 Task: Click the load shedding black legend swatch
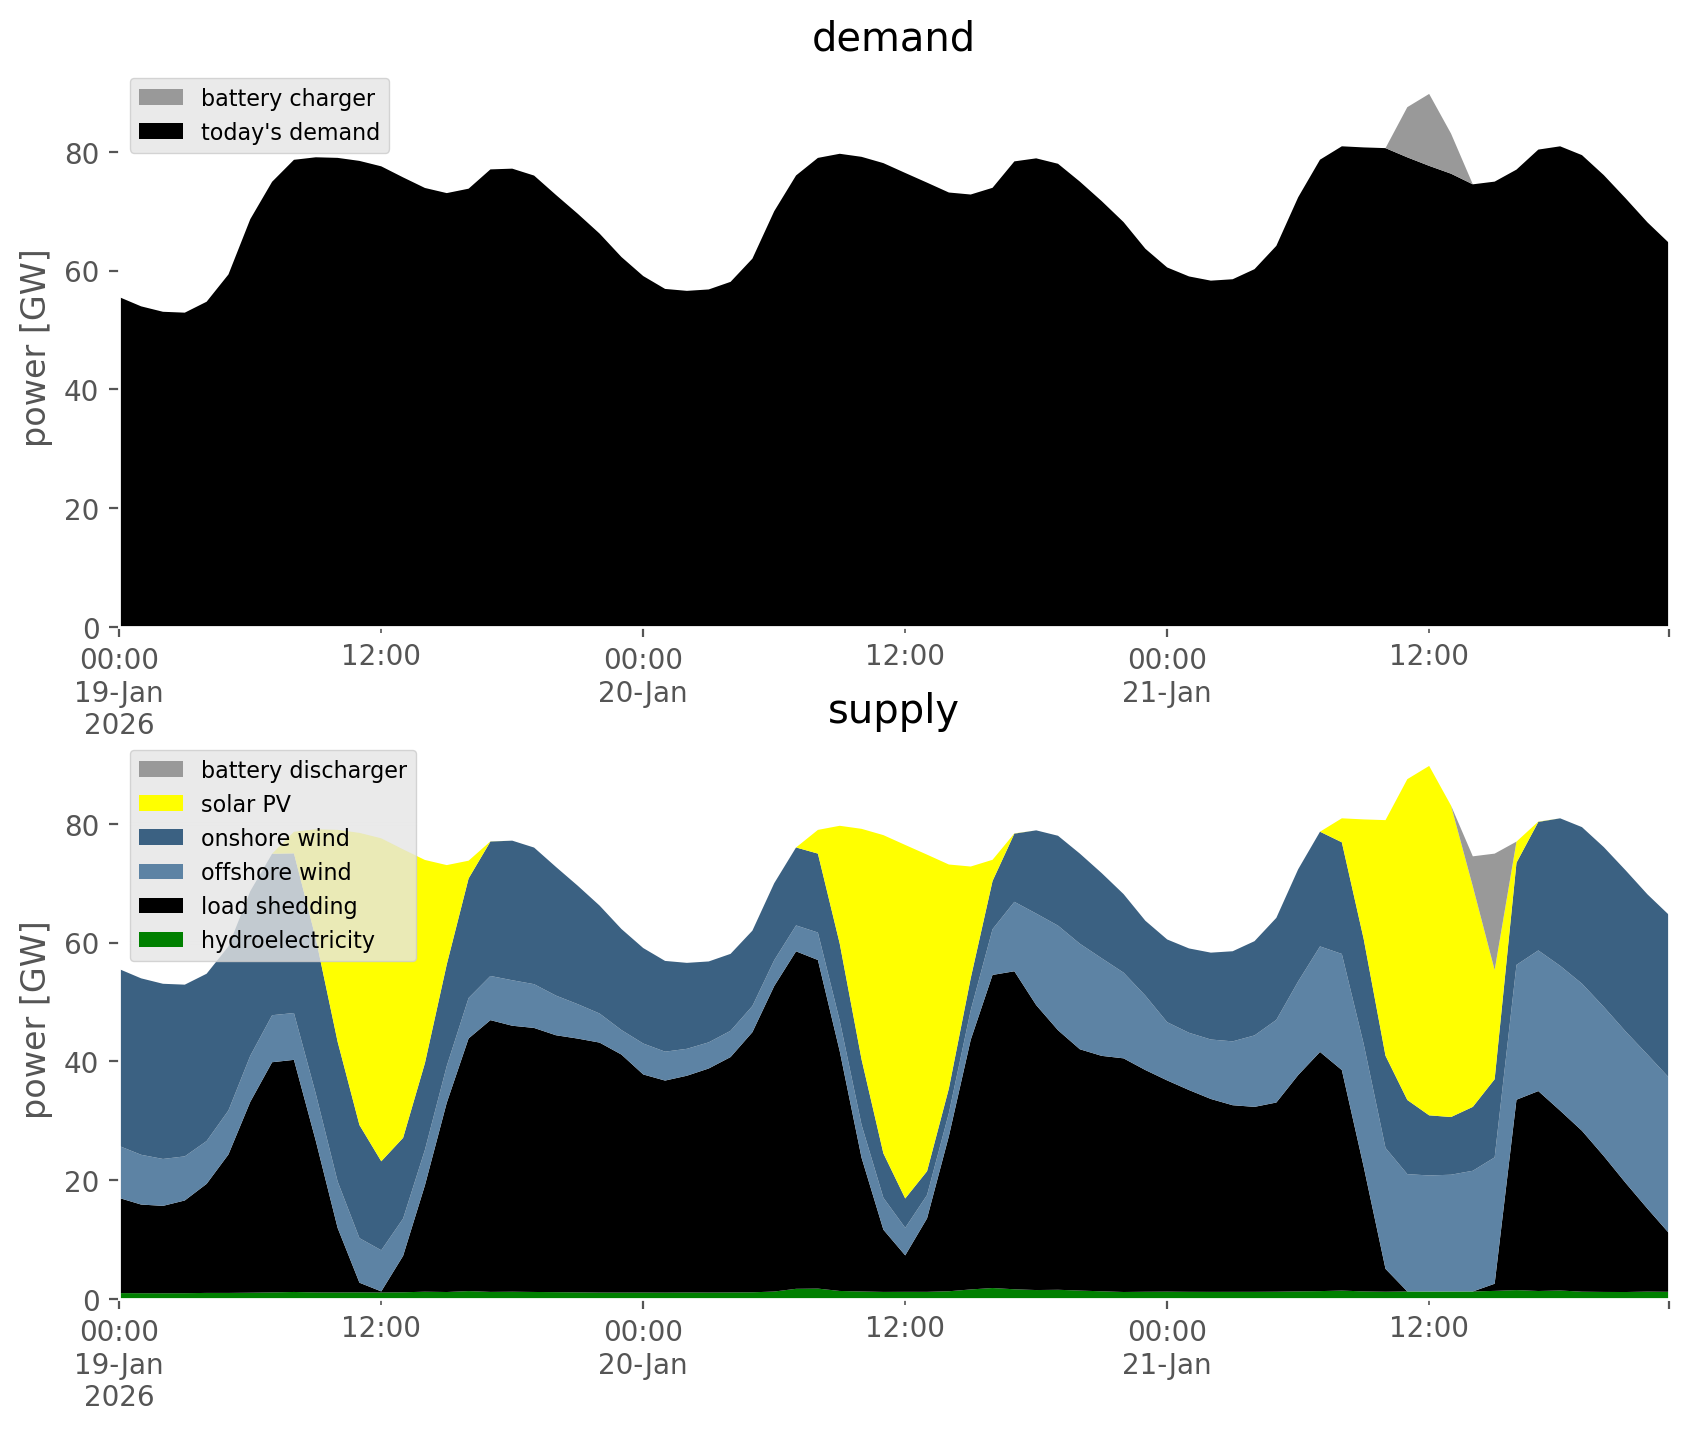pos(161,906)
